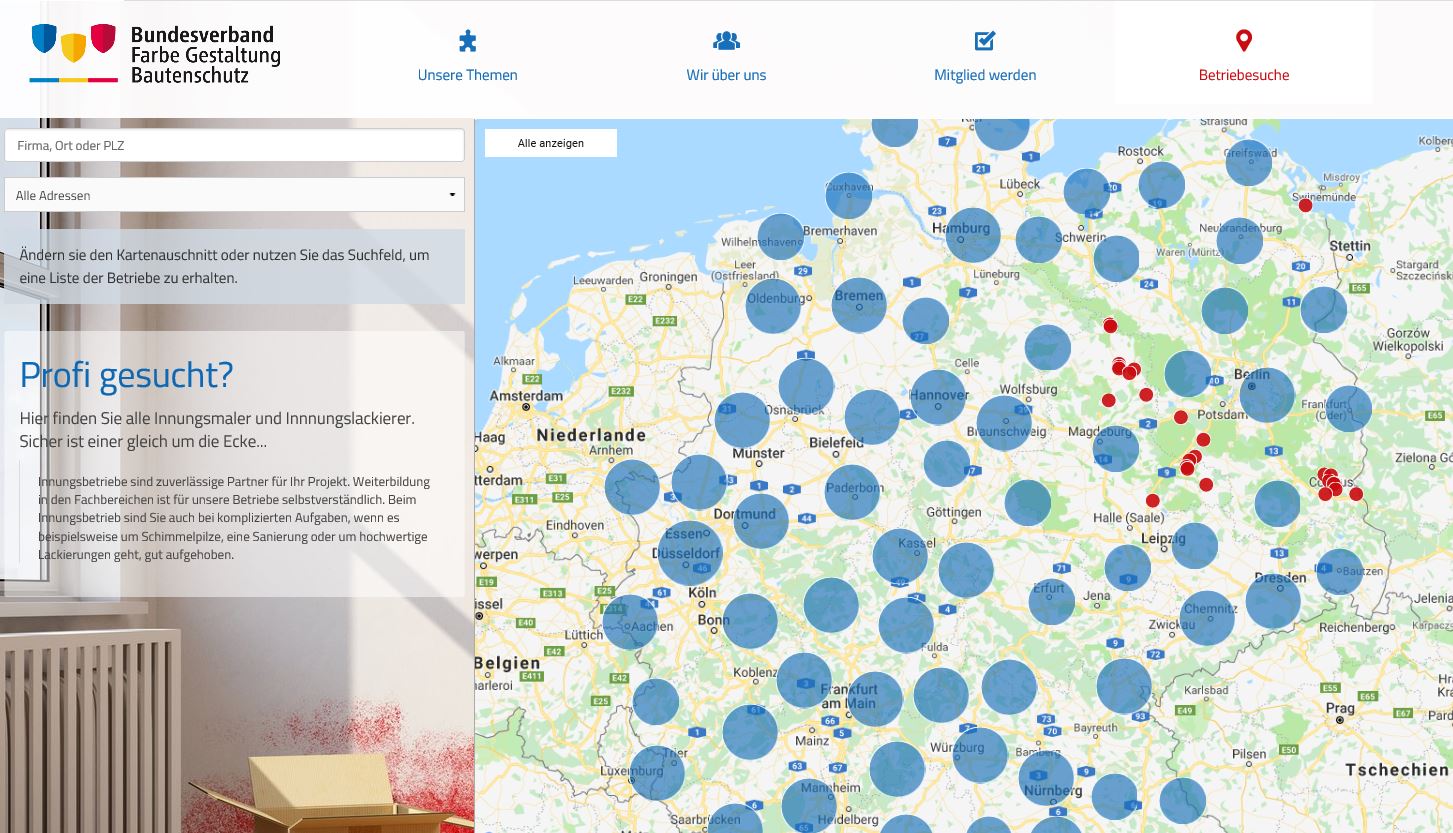Click the Alle anzeigen button on the map
This screenshot has height=833, width=1453.
(551, 143)
